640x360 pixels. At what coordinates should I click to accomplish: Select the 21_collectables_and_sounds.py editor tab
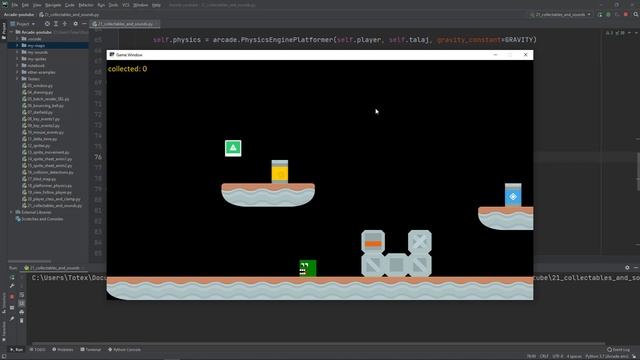point(124,24)
